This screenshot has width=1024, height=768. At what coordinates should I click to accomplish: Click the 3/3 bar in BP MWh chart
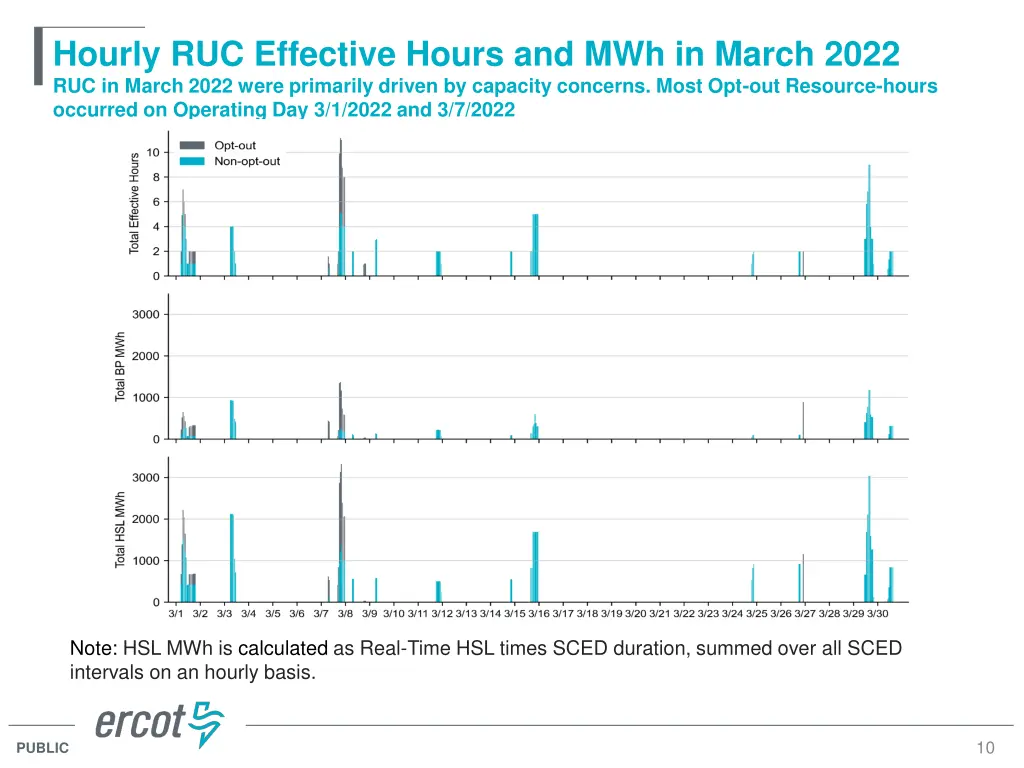click(x=232, y=419)
